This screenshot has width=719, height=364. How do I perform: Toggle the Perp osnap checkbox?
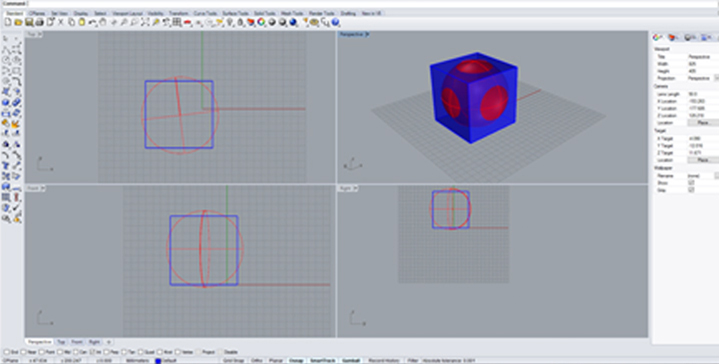click(107, 352)
